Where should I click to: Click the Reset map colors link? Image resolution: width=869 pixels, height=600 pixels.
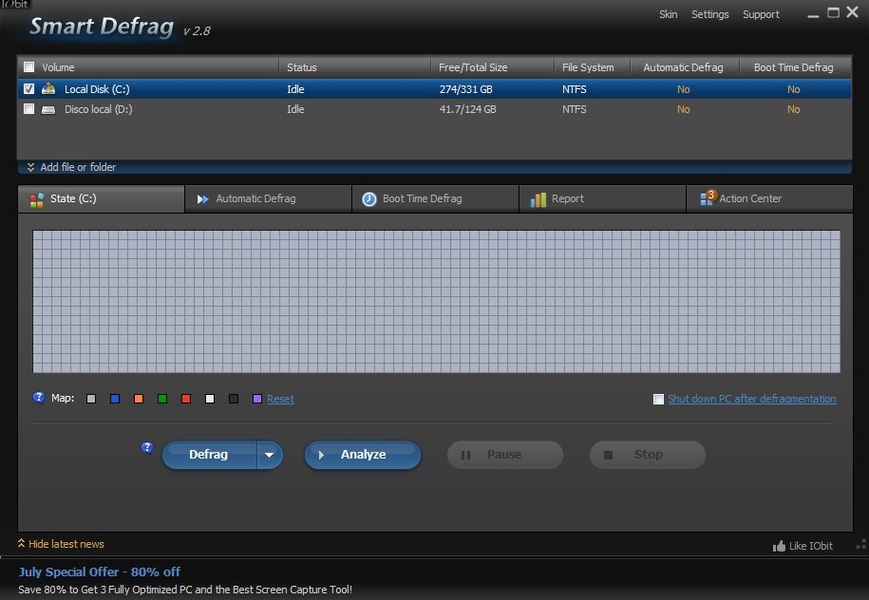[x=280, y=399]
